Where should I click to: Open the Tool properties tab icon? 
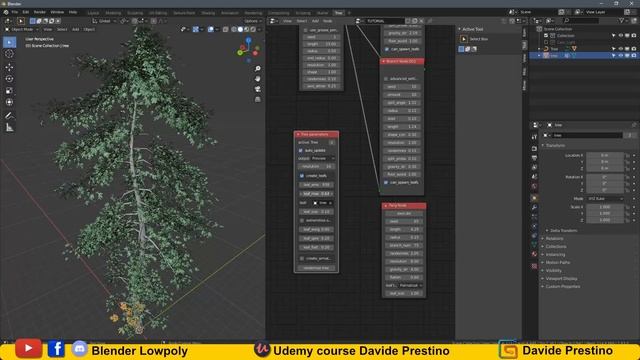click(x=534, y=137)
